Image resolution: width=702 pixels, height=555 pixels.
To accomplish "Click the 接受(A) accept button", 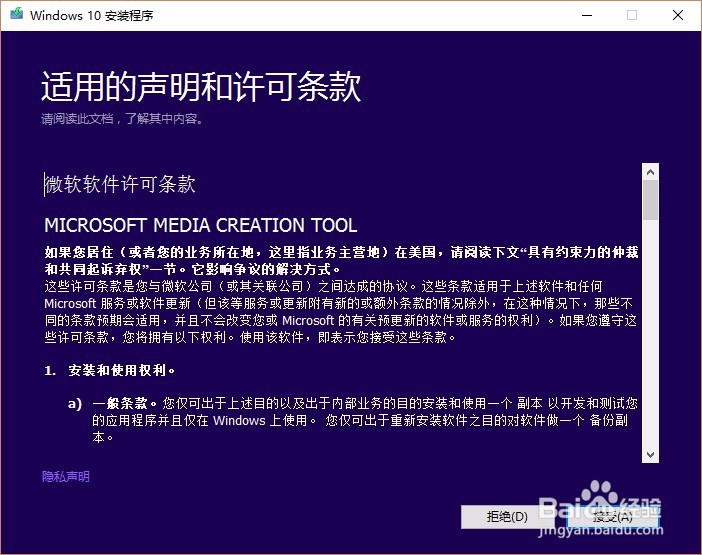I will 612,517.
